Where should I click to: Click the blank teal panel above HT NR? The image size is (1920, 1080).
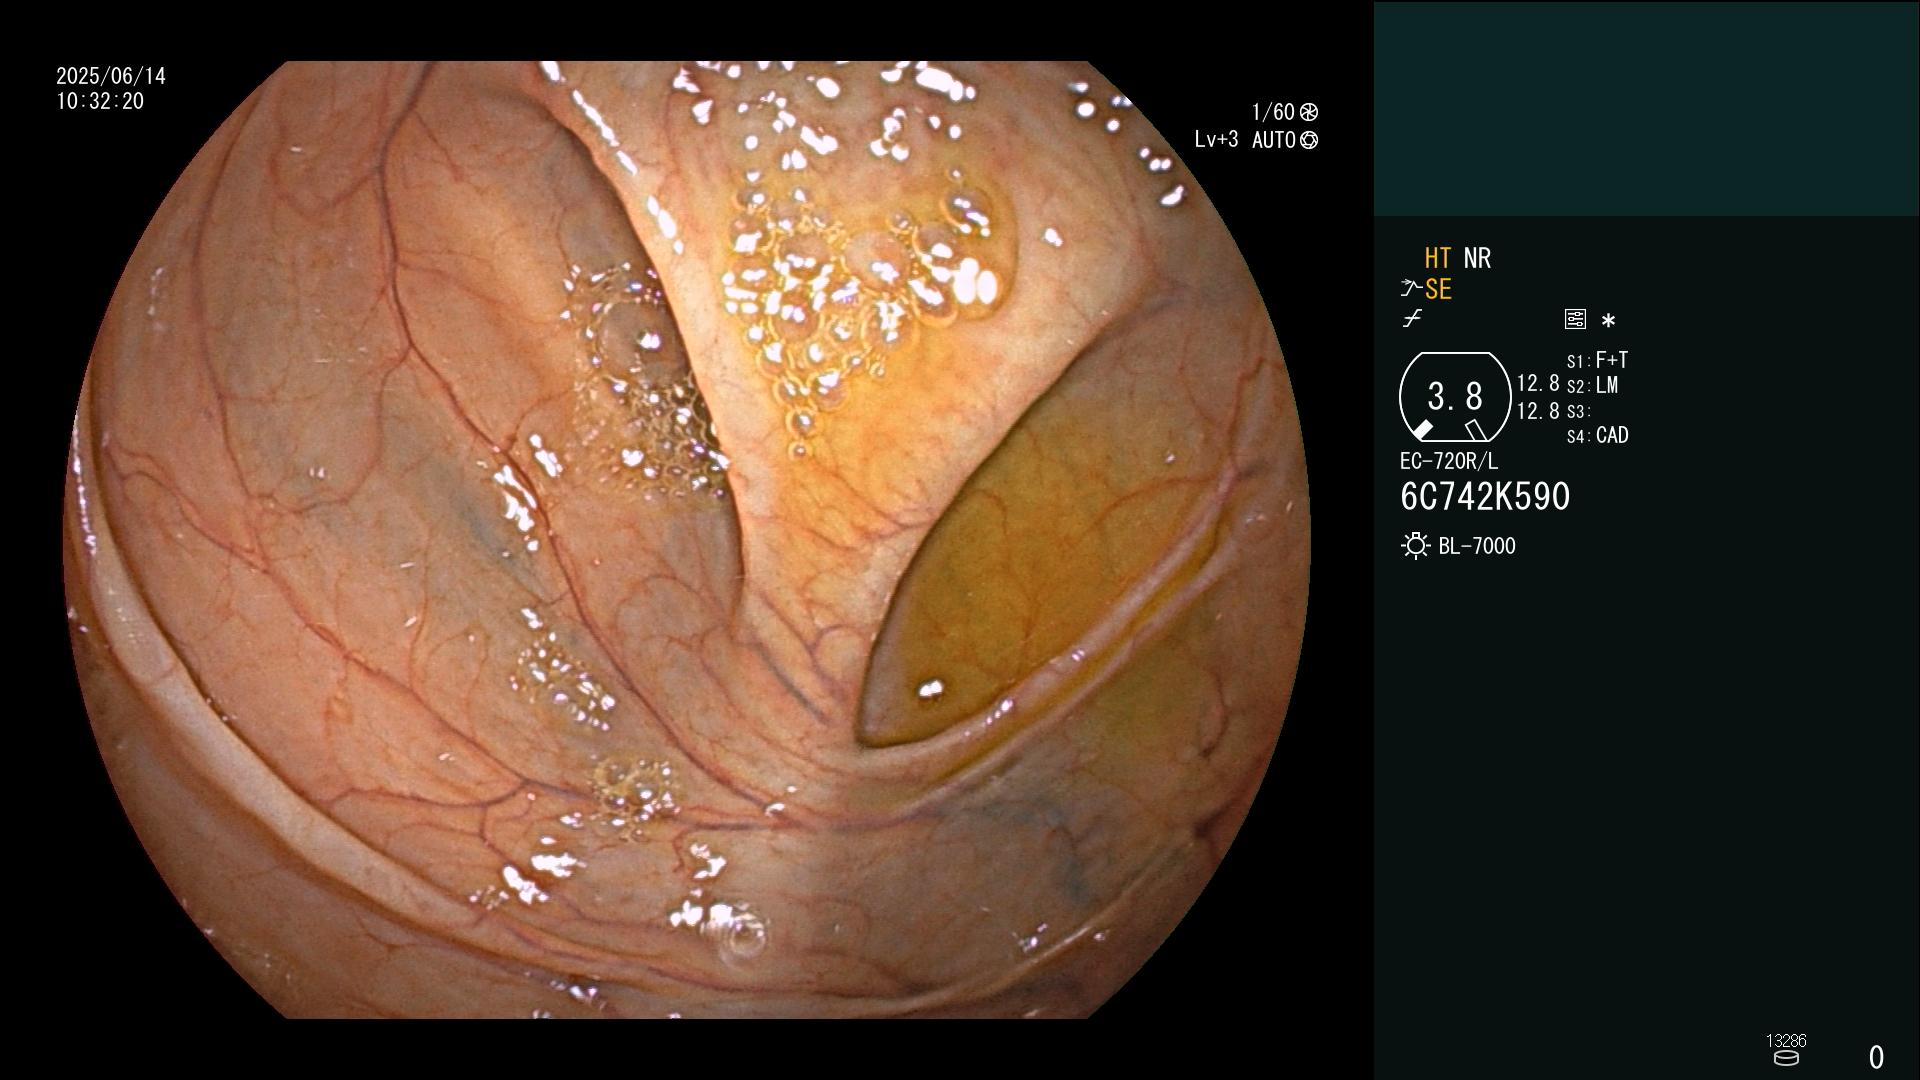point(1646,109)
